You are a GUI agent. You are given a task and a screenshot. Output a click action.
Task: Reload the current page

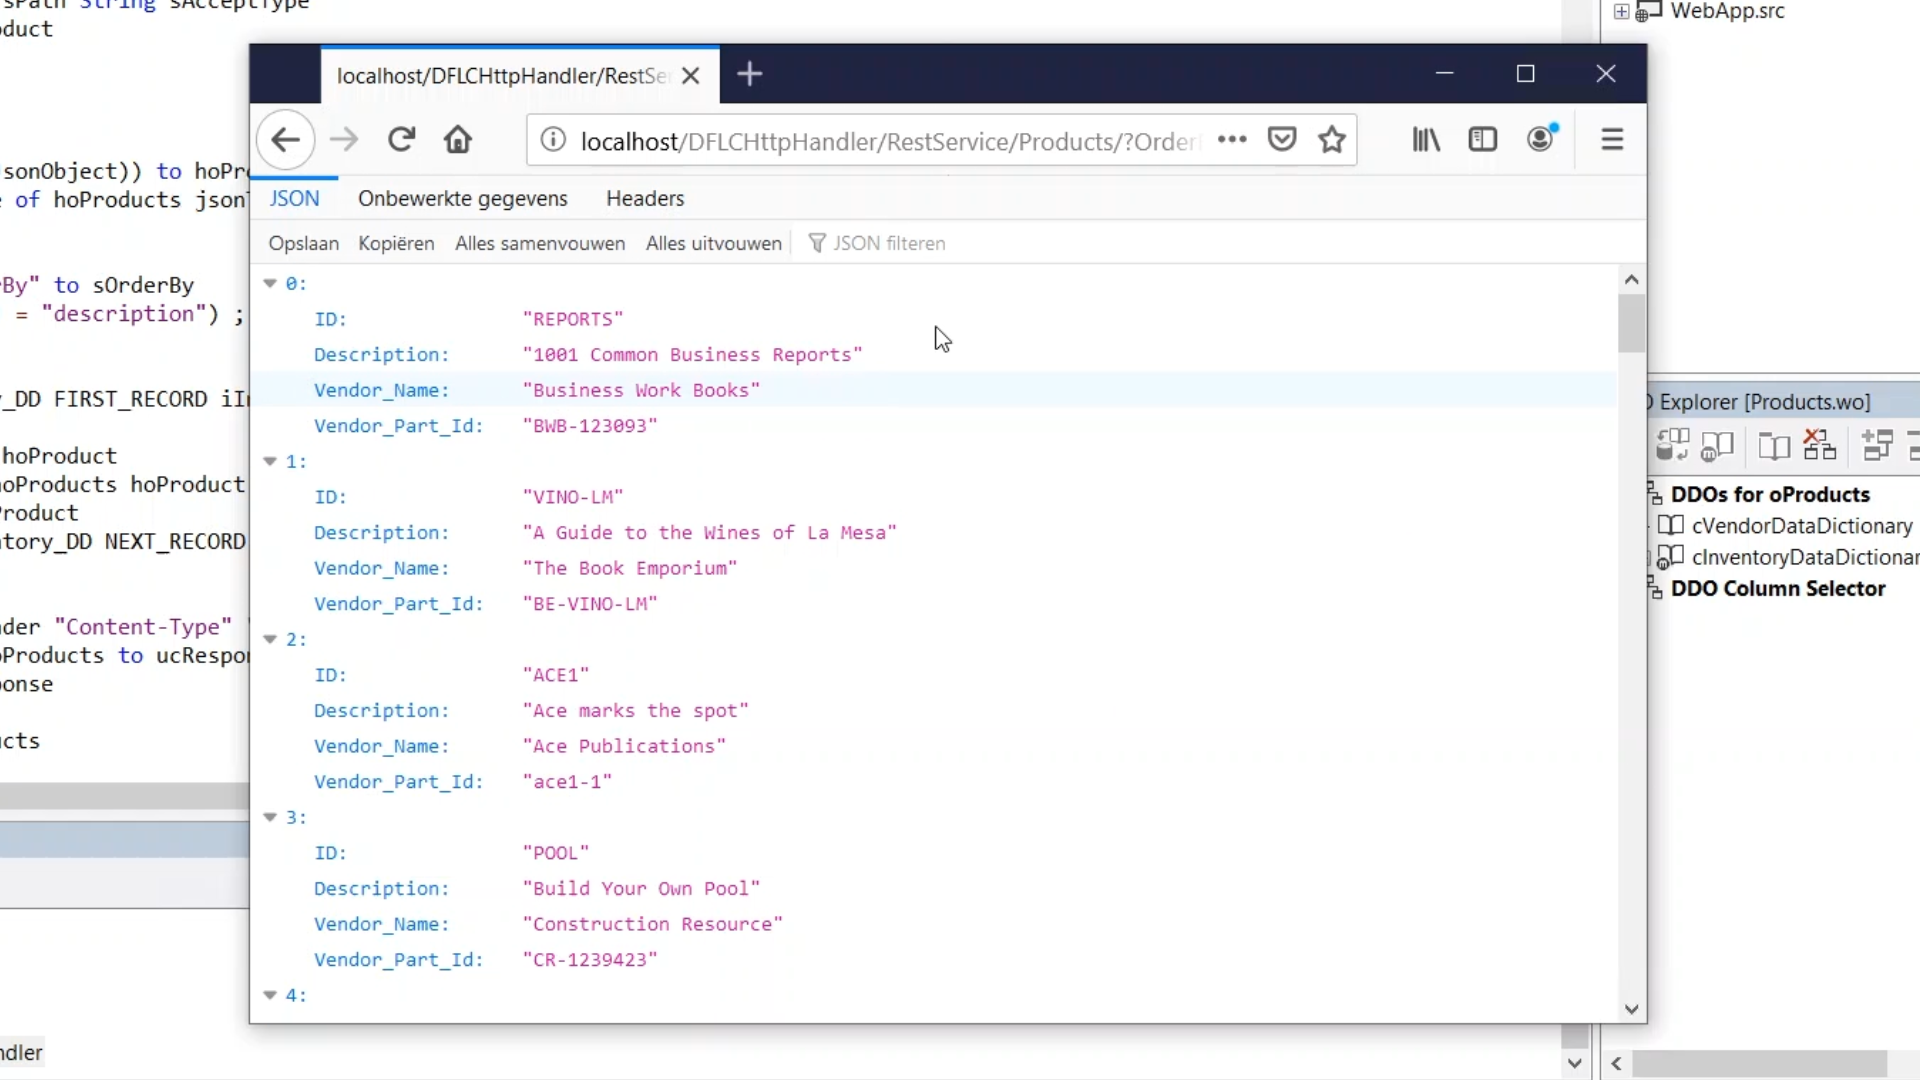pyautogui.click(x=401, y=140)
